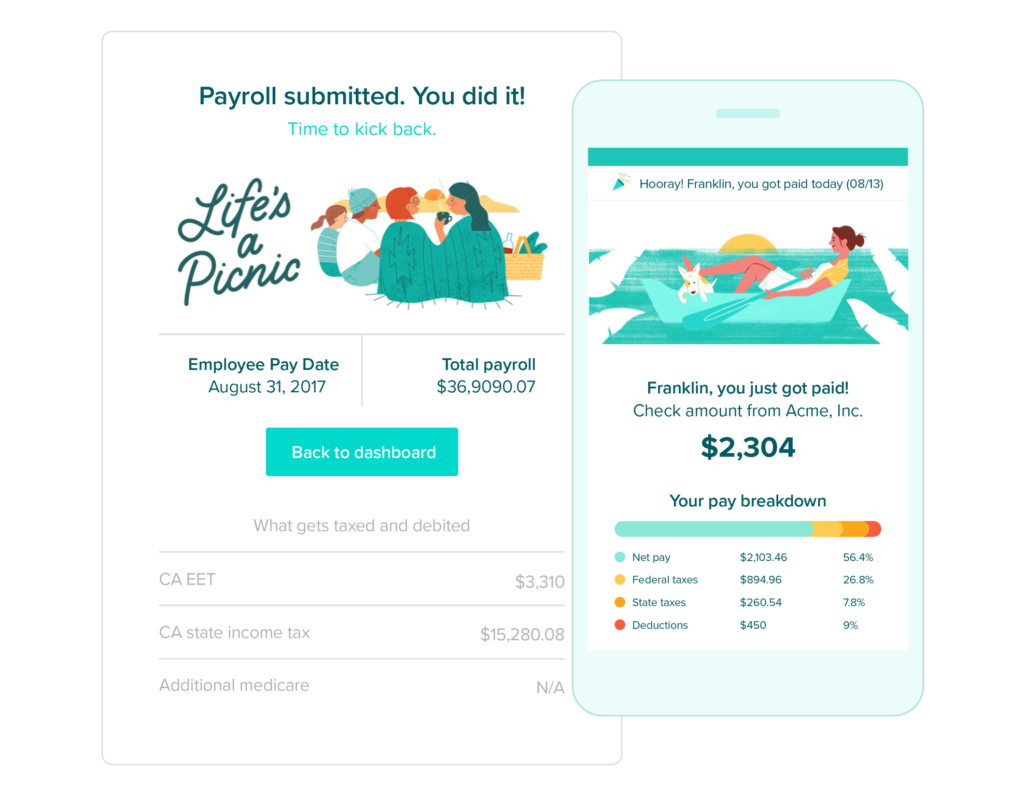This screenshot has height=796, width=1024.
Task: Open the Life's a Picnic illustration
Action: 361,243
